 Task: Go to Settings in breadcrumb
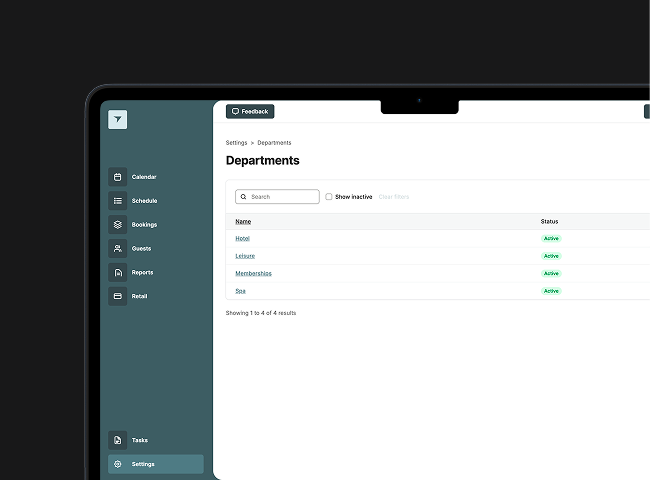[x=236, y=143]
